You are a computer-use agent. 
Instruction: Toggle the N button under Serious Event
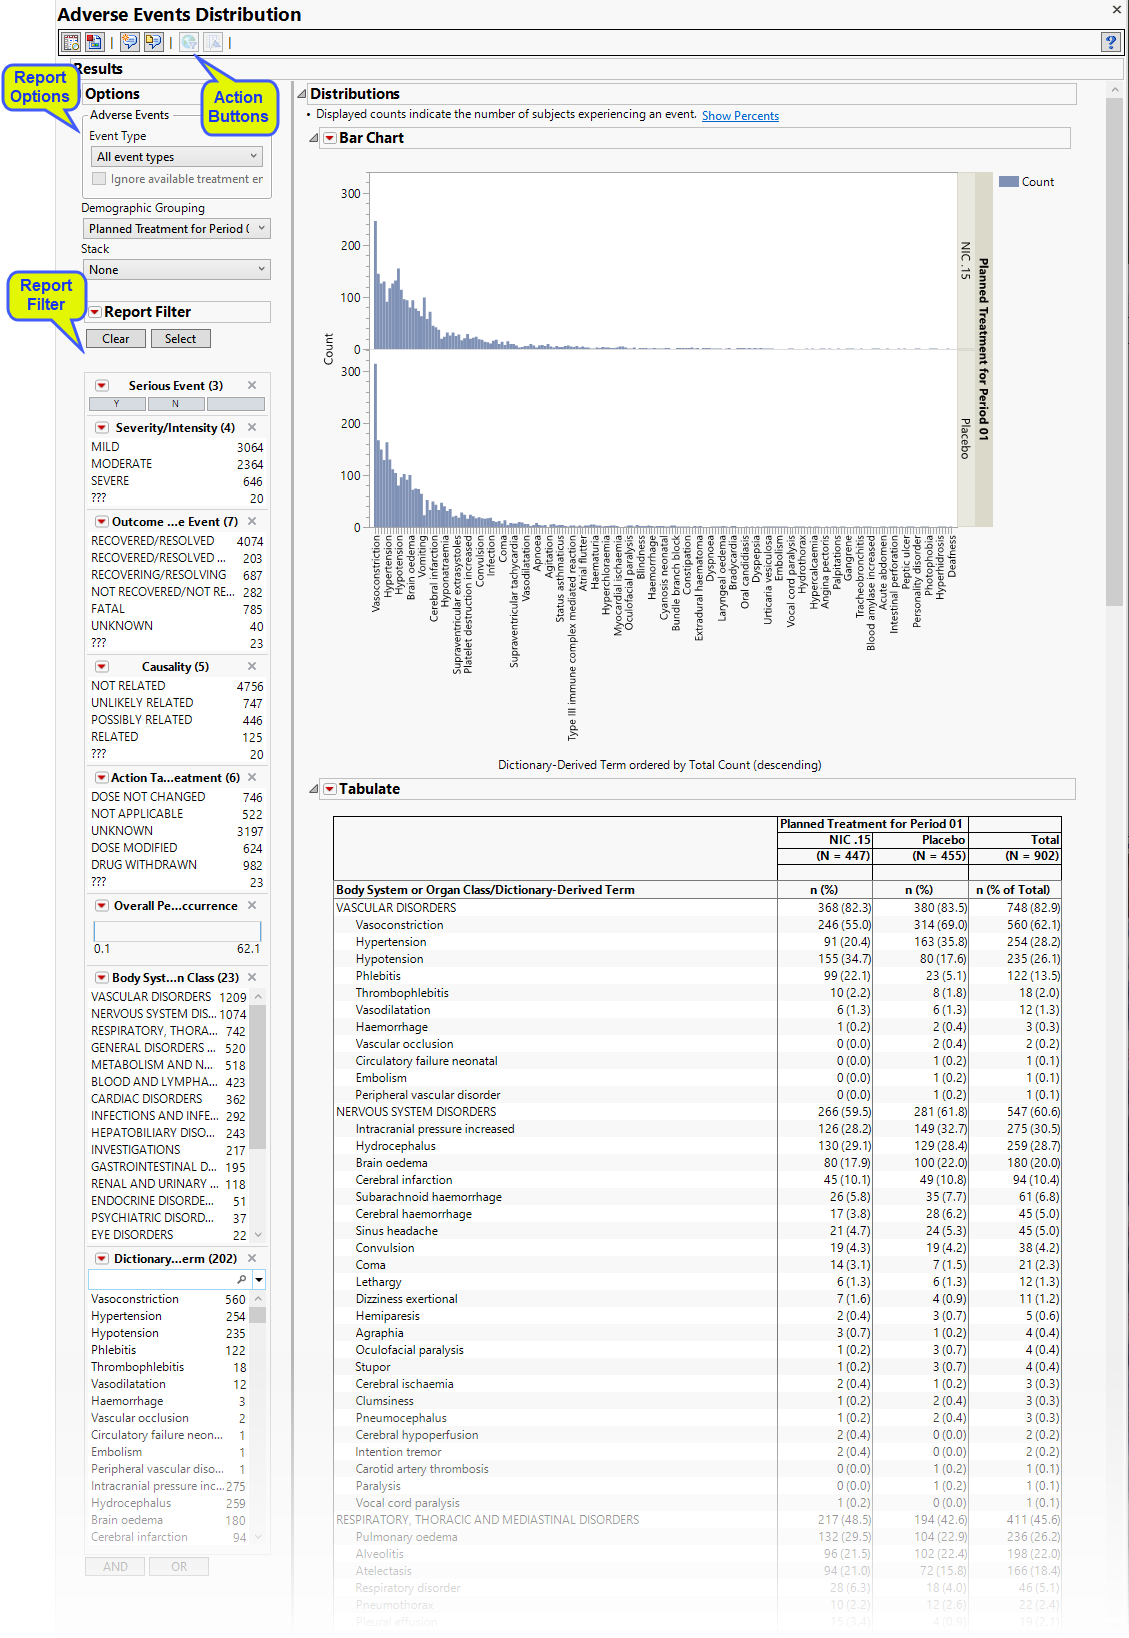pyautogui.click(x=176, y=404)
